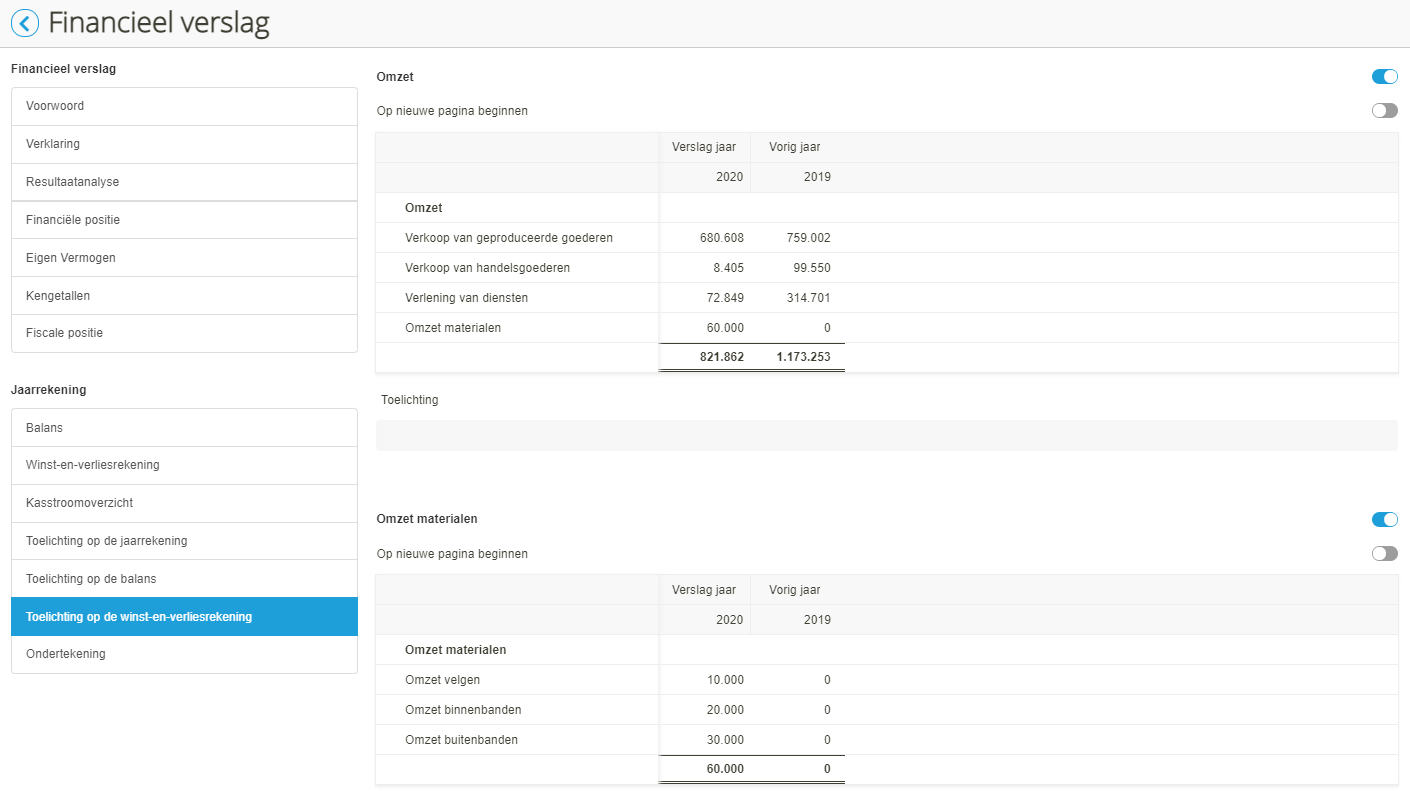Image resolution: width=1410 pixels, height=791 pixels.
Task: Click the value 30.000
Action: click(726, 740)
